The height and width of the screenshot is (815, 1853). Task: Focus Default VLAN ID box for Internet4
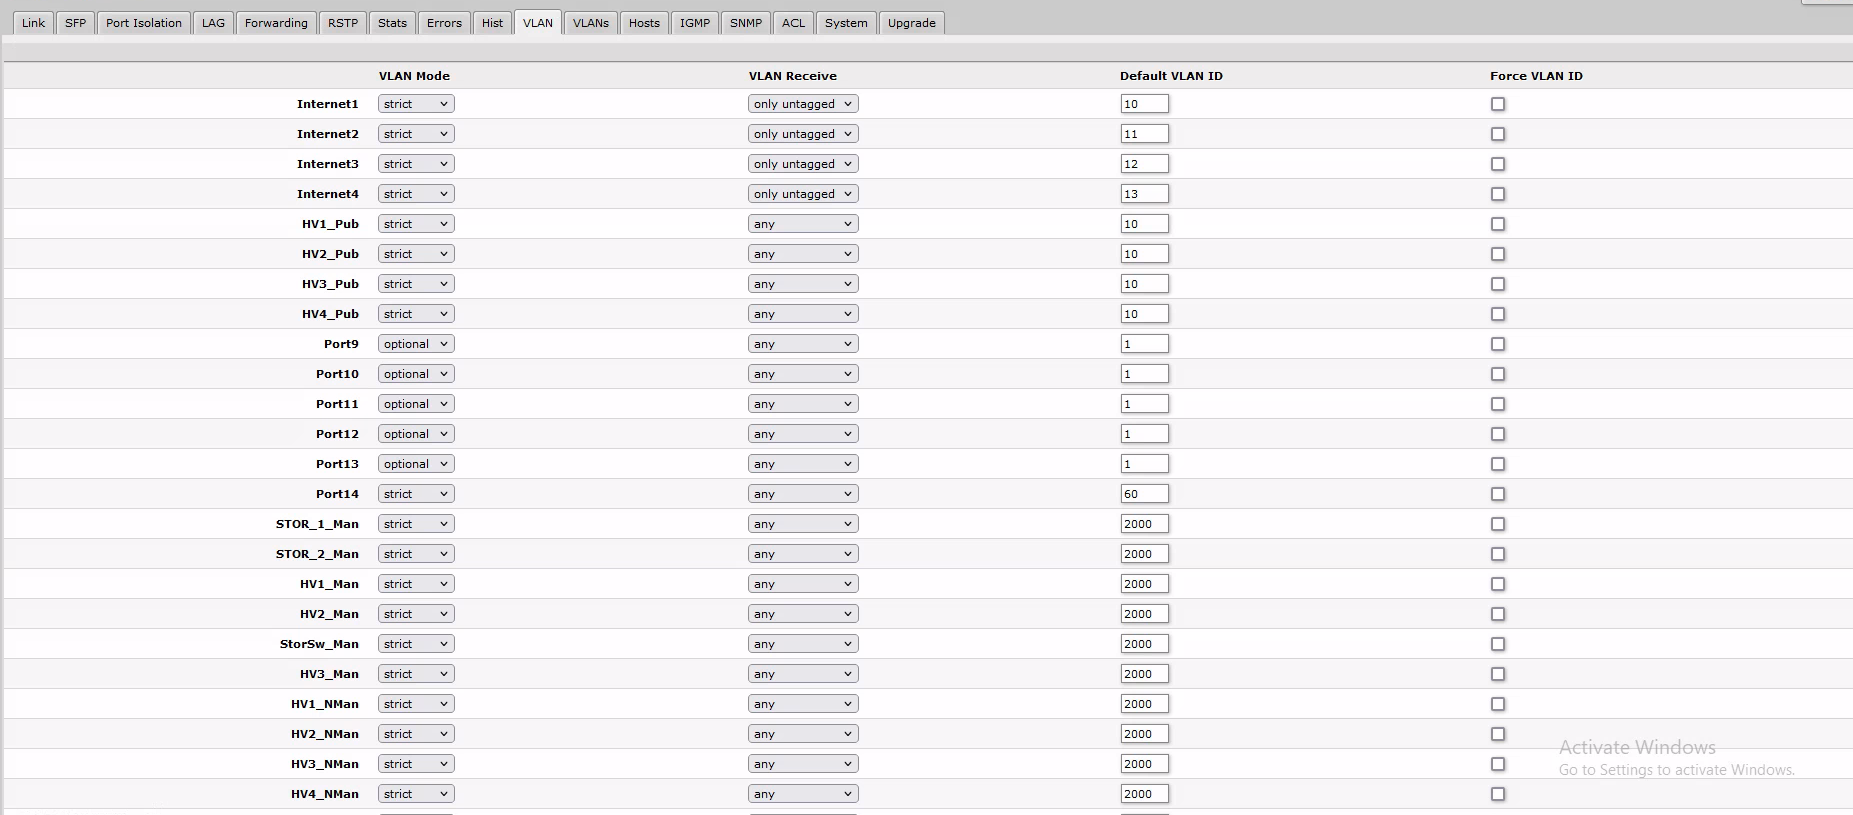tap(1144, 194)
